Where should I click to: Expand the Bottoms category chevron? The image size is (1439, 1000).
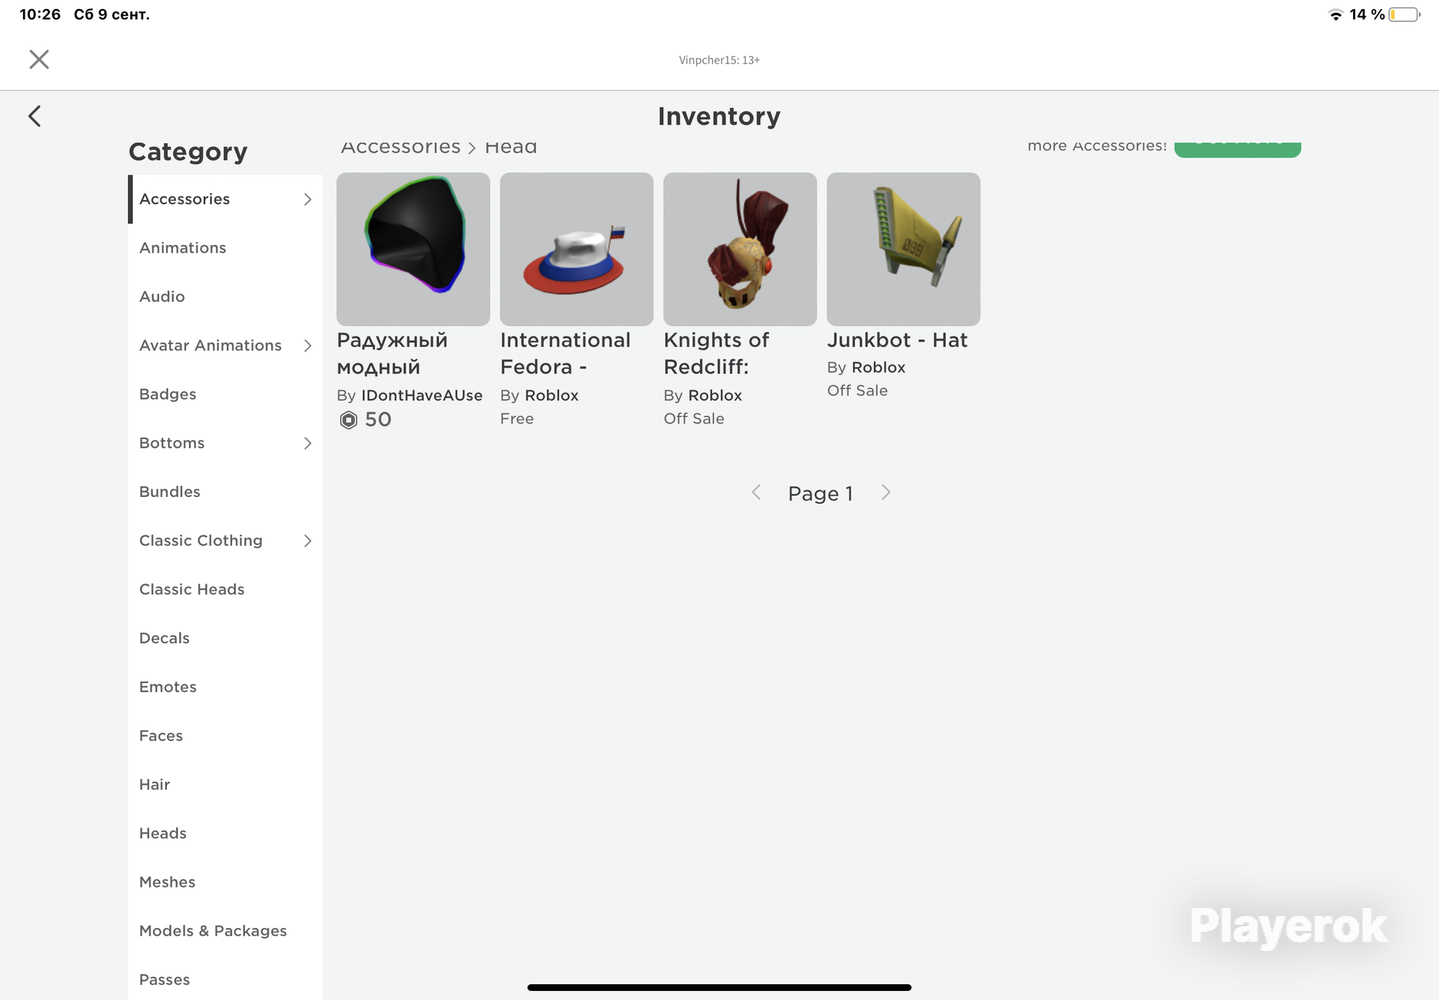point(307,443)
